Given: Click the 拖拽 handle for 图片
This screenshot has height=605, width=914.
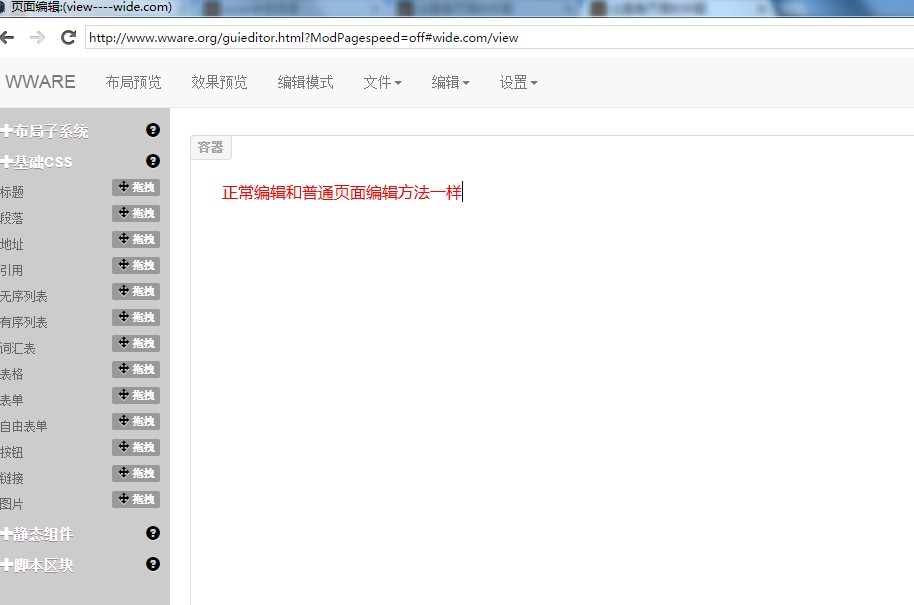Looking at the screenshot, I should pos(136,499).
